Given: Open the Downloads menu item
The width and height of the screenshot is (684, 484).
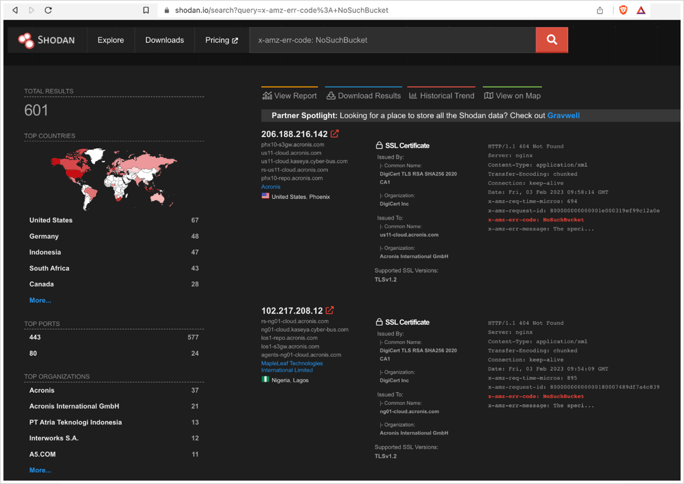Looking at the screenshot, I should pos(164,41).
